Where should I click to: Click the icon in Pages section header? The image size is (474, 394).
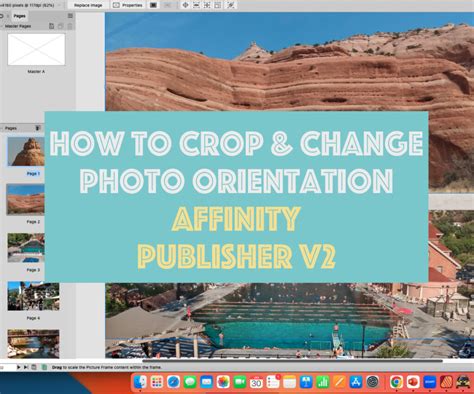[x=38, y=128]
